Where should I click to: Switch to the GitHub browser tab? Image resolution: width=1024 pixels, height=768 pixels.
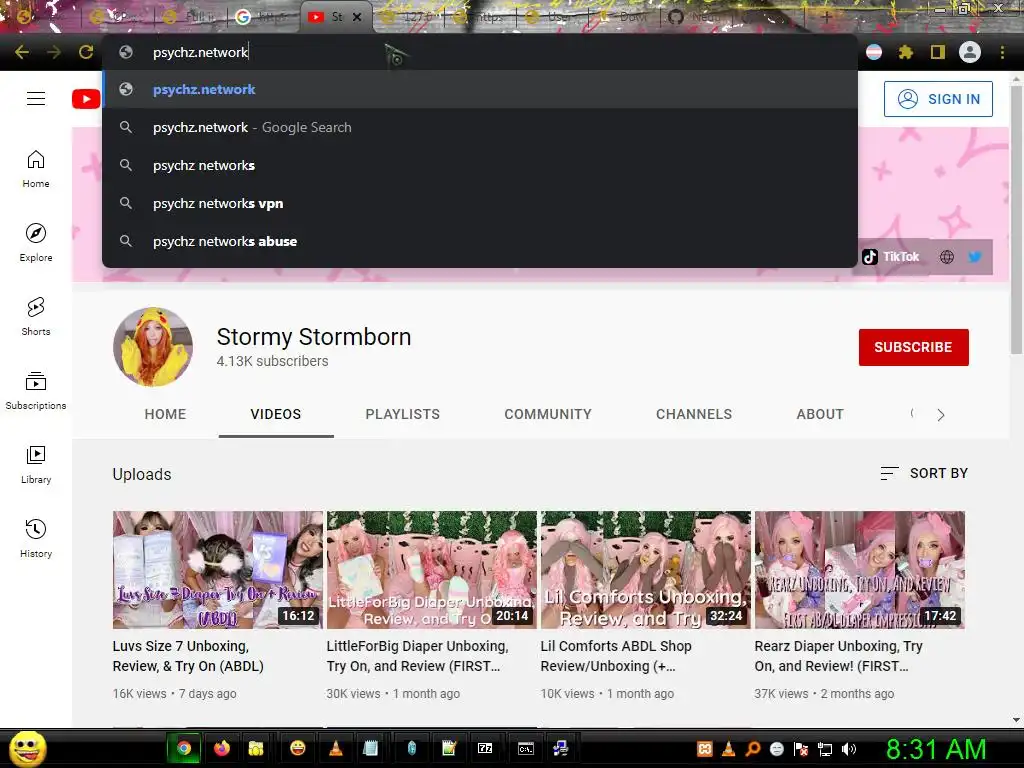click(696, 17)
